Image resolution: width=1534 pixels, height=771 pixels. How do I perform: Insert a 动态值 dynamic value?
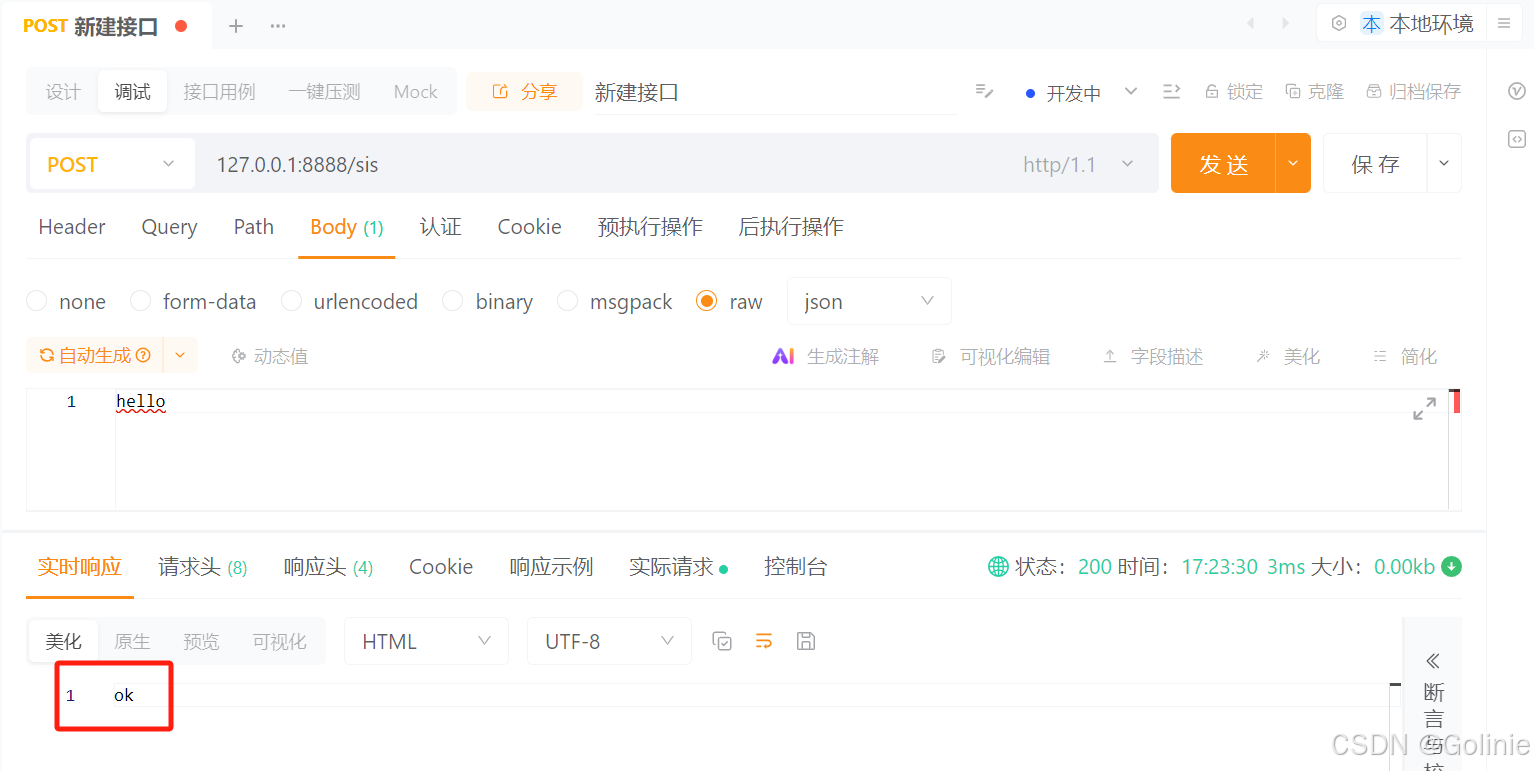pos(268,355)
